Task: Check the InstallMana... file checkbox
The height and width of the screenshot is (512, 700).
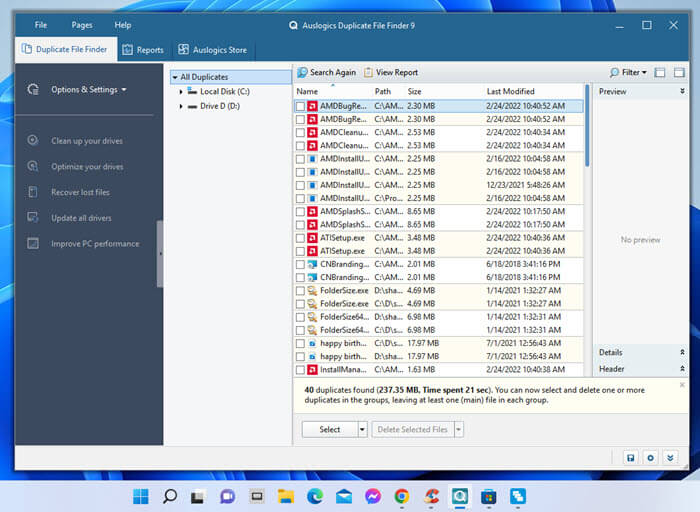Action: click(300, 370)
